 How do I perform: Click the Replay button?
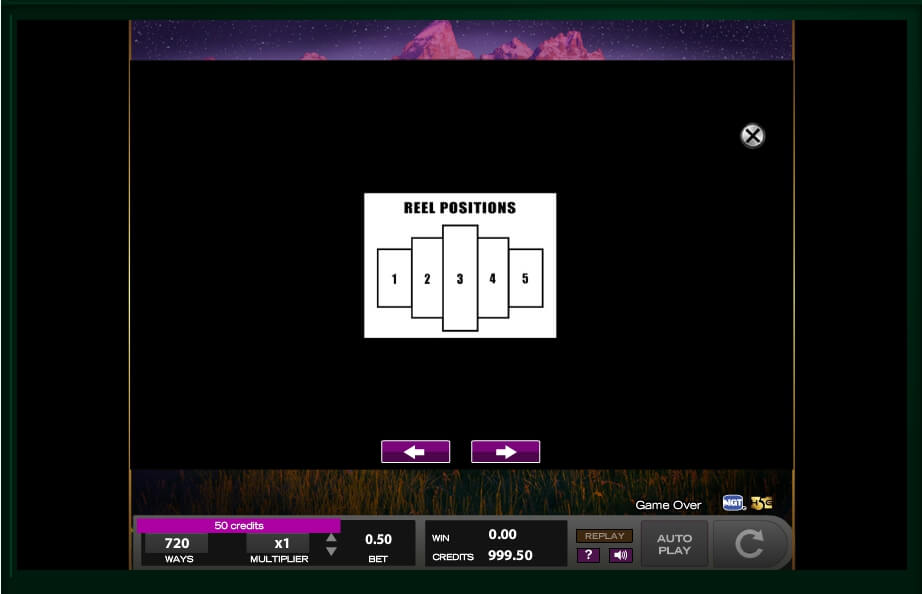[x=604, y=536]
